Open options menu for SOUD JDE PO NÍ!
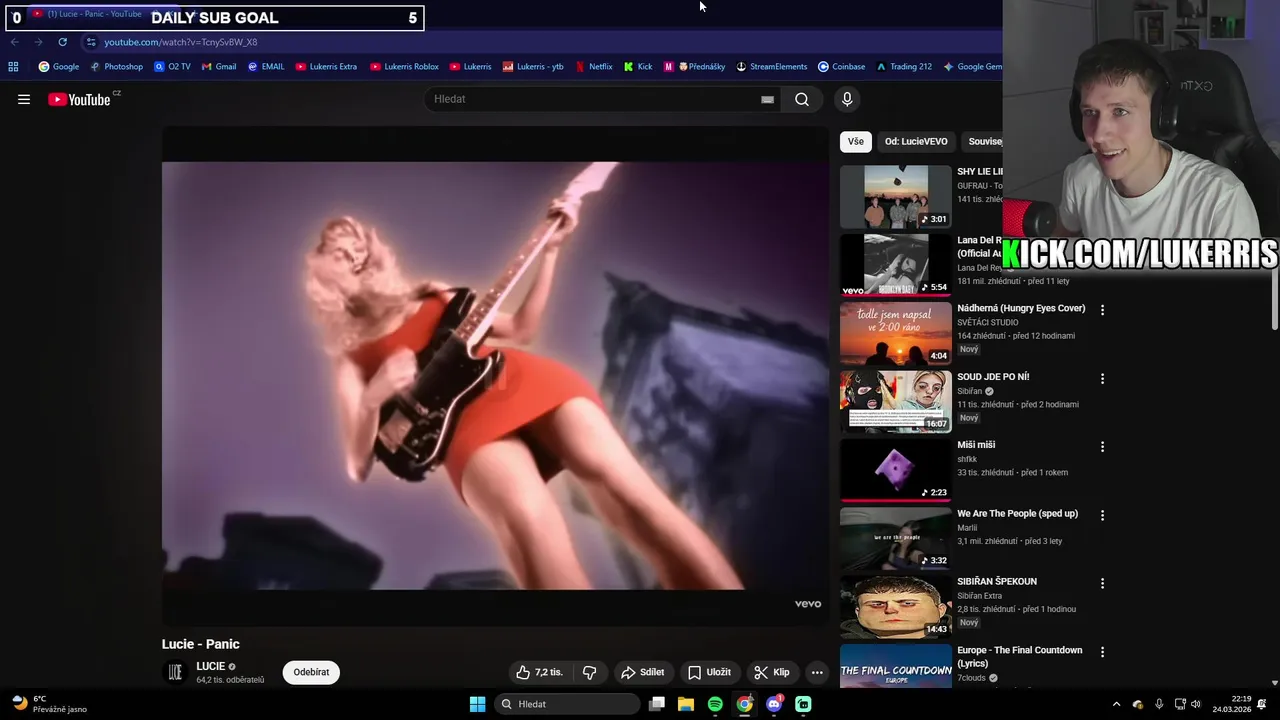 pyautogui.click(x=1102, y=379)
